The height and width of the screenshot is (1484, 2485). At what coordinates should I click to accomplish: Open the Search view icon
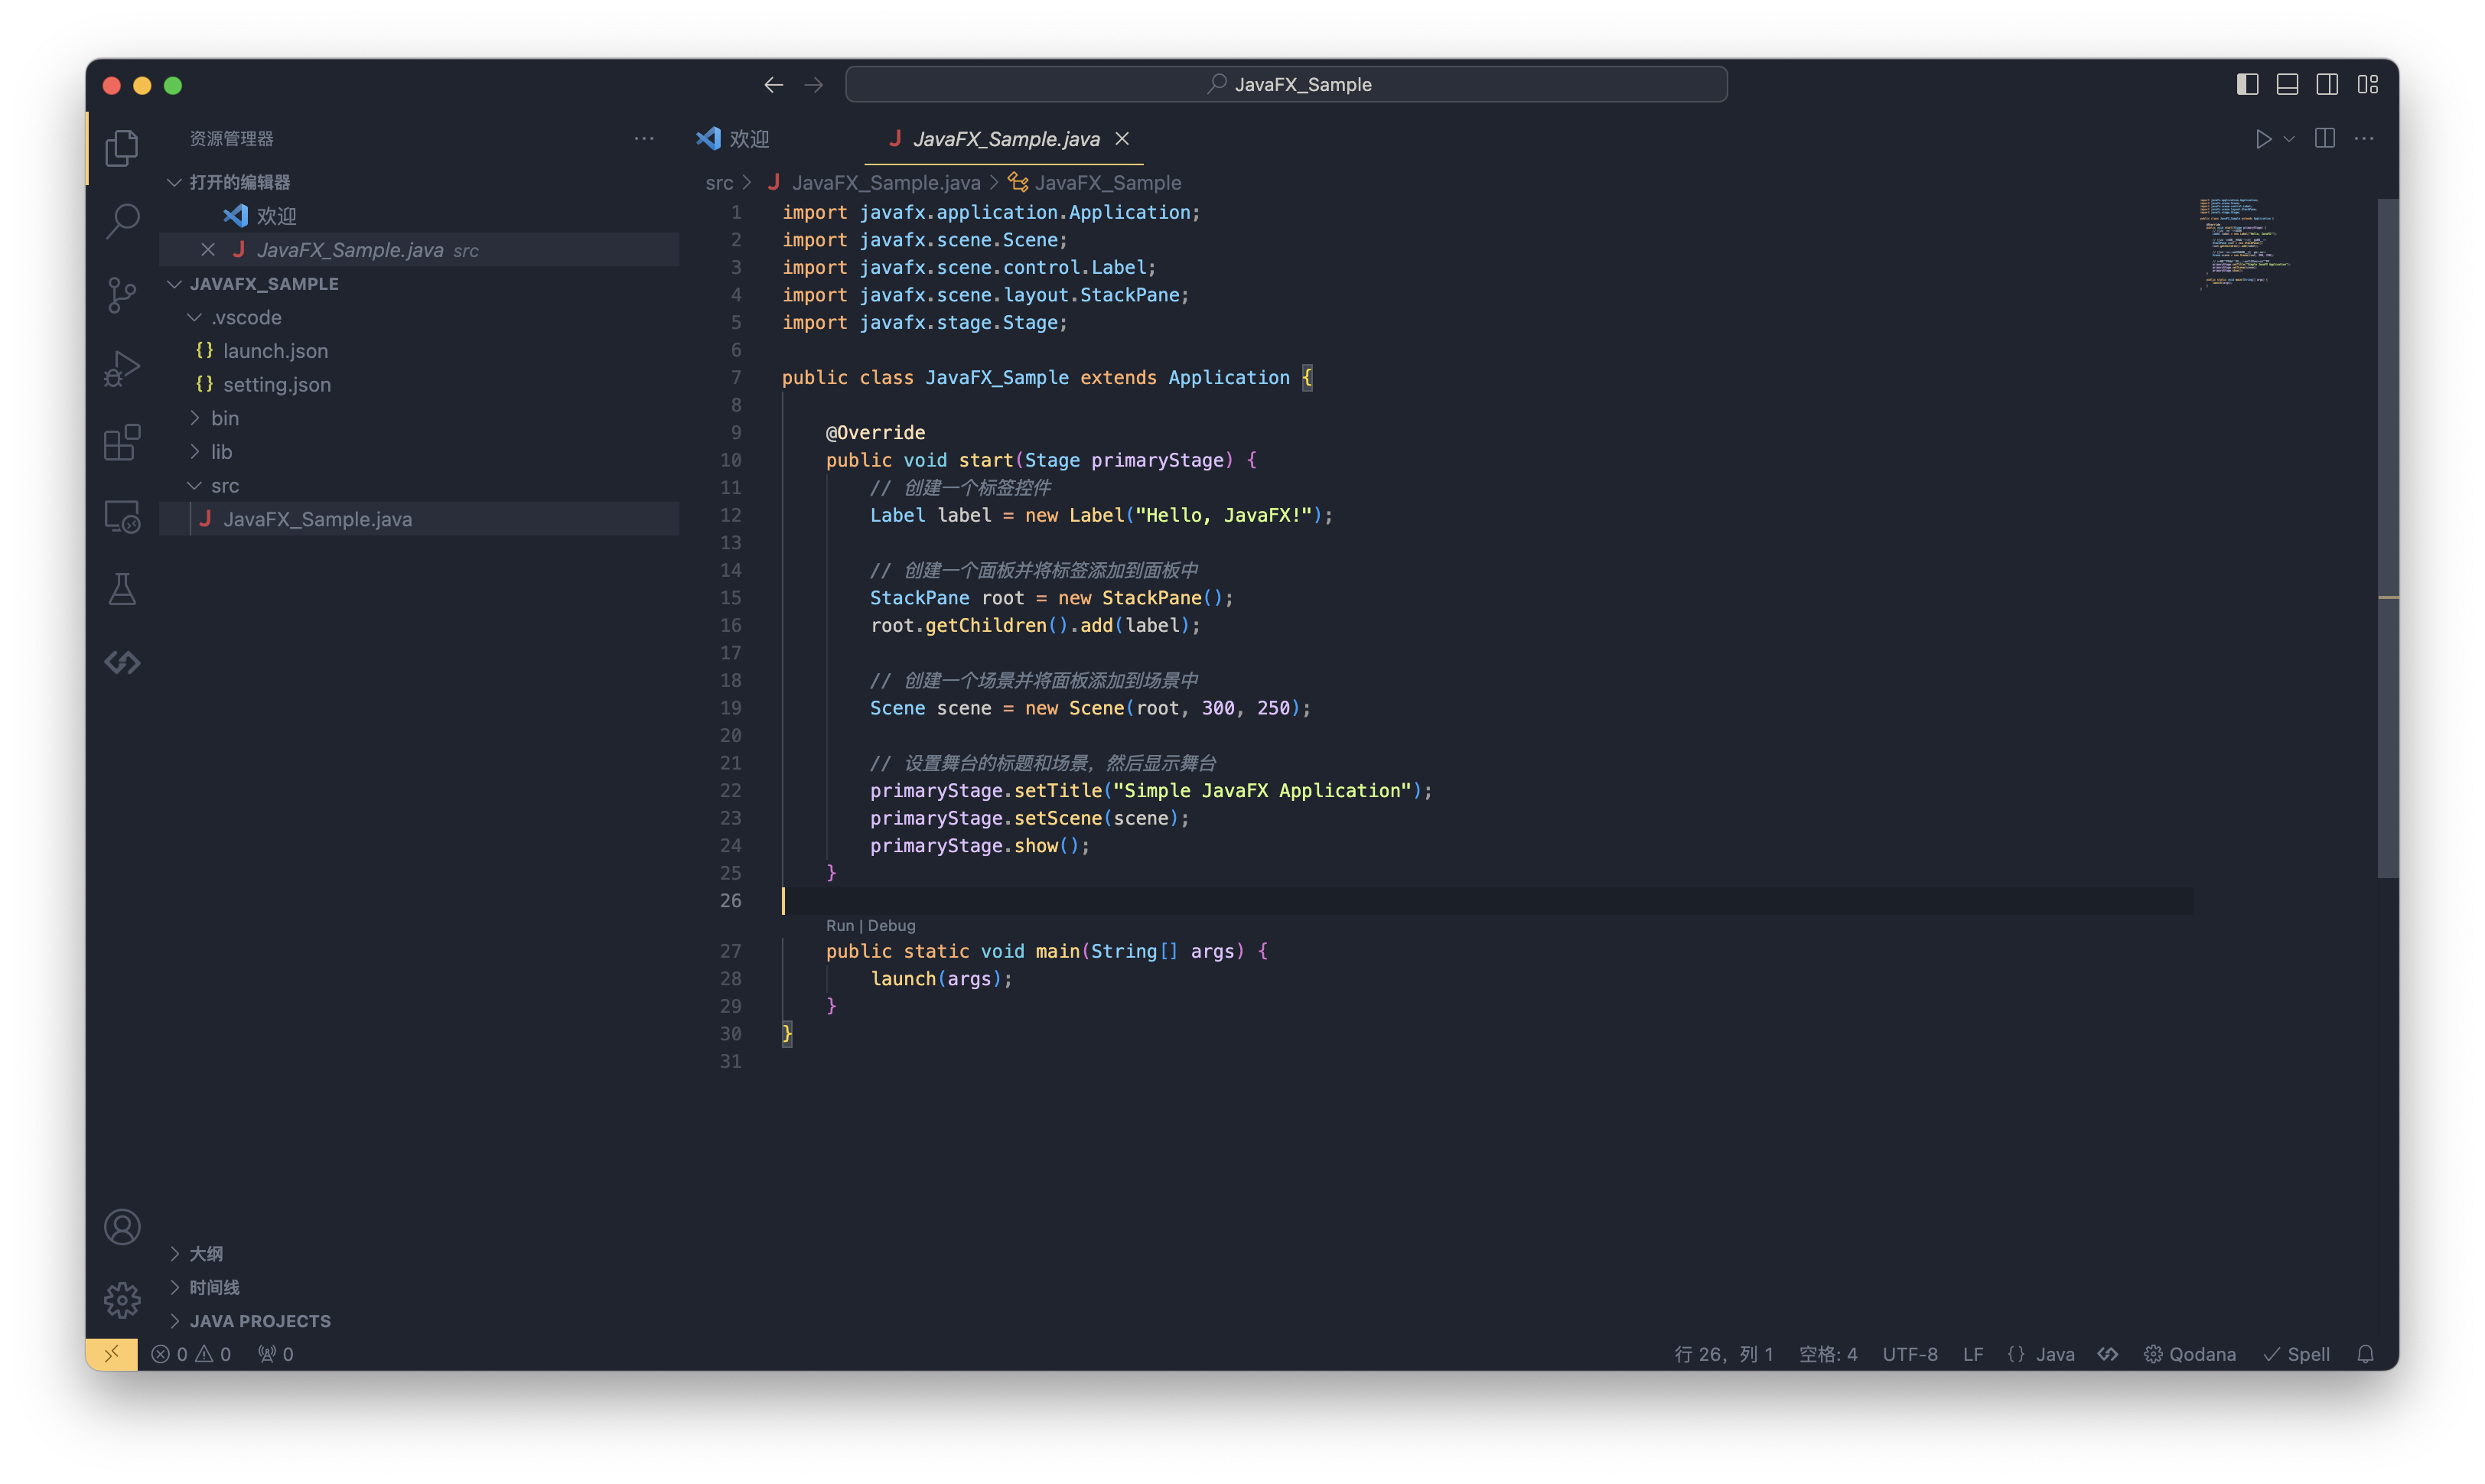tap(122, 221)
